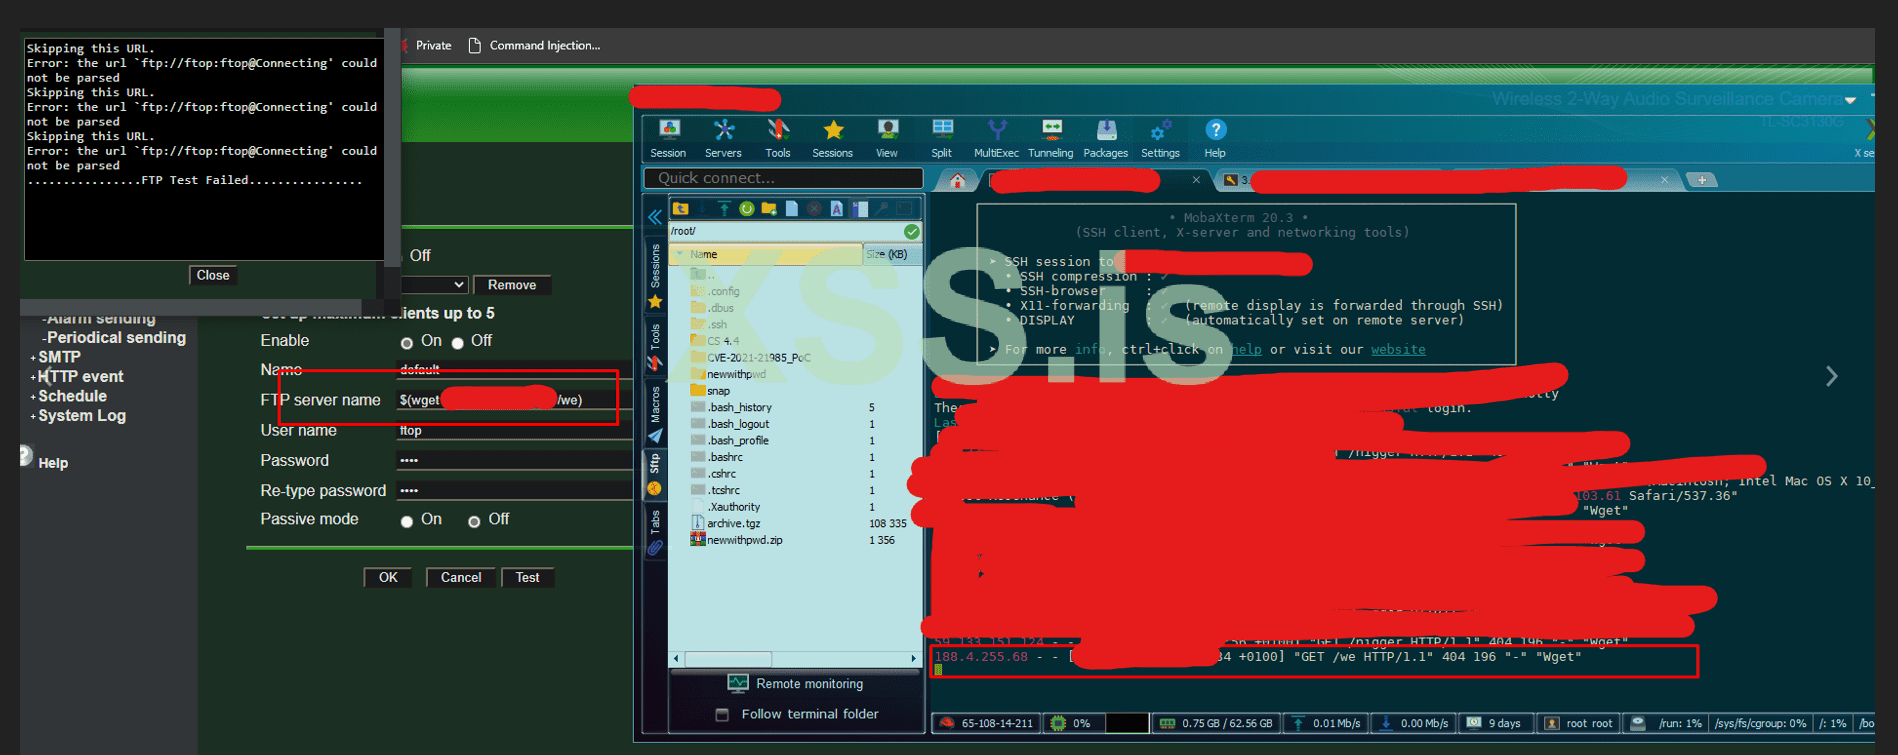The width and height of the screenshot is (1898, 755).
Task: Click the Close button under FTP test output
Action: pos(213,275)
